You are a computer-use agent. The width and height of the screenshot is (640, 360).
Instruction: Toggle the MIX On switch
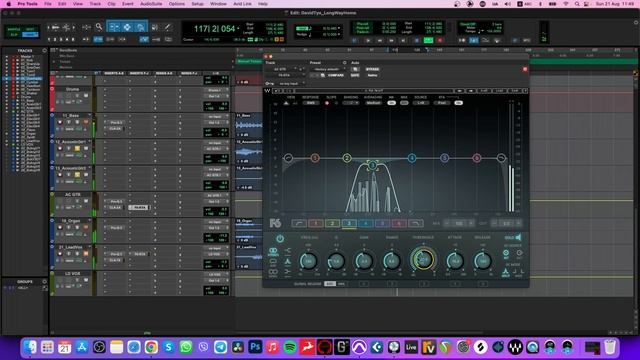pos(391,103)
